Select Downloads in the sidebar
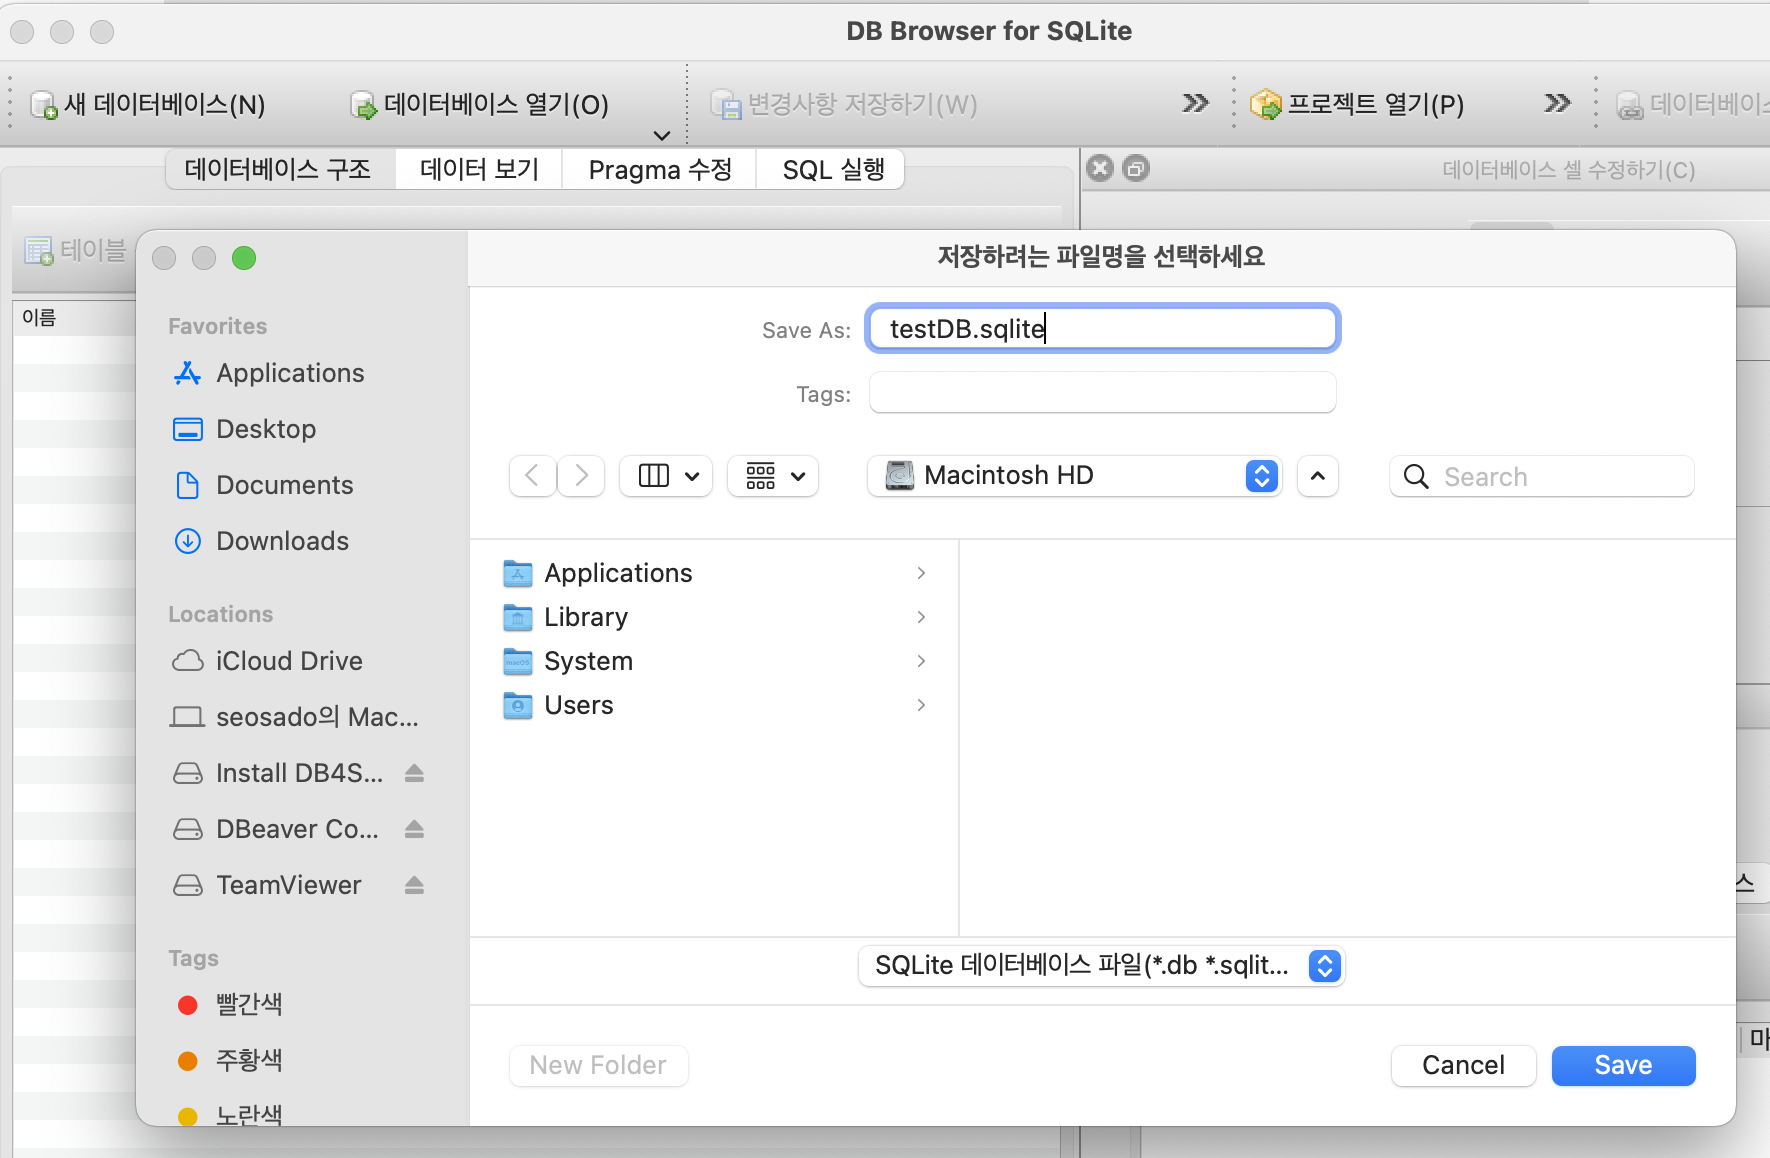This screenshot has width=1770, height=1158. point(282,541)
